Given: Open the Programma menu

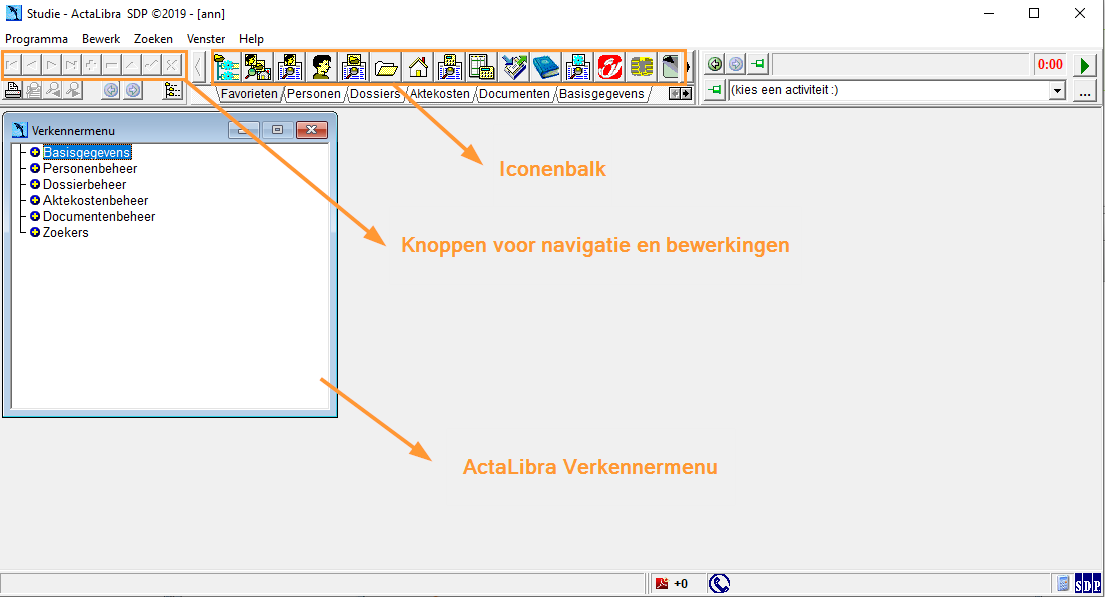Looking at the screenshot, I should click(x=37, y=39).
